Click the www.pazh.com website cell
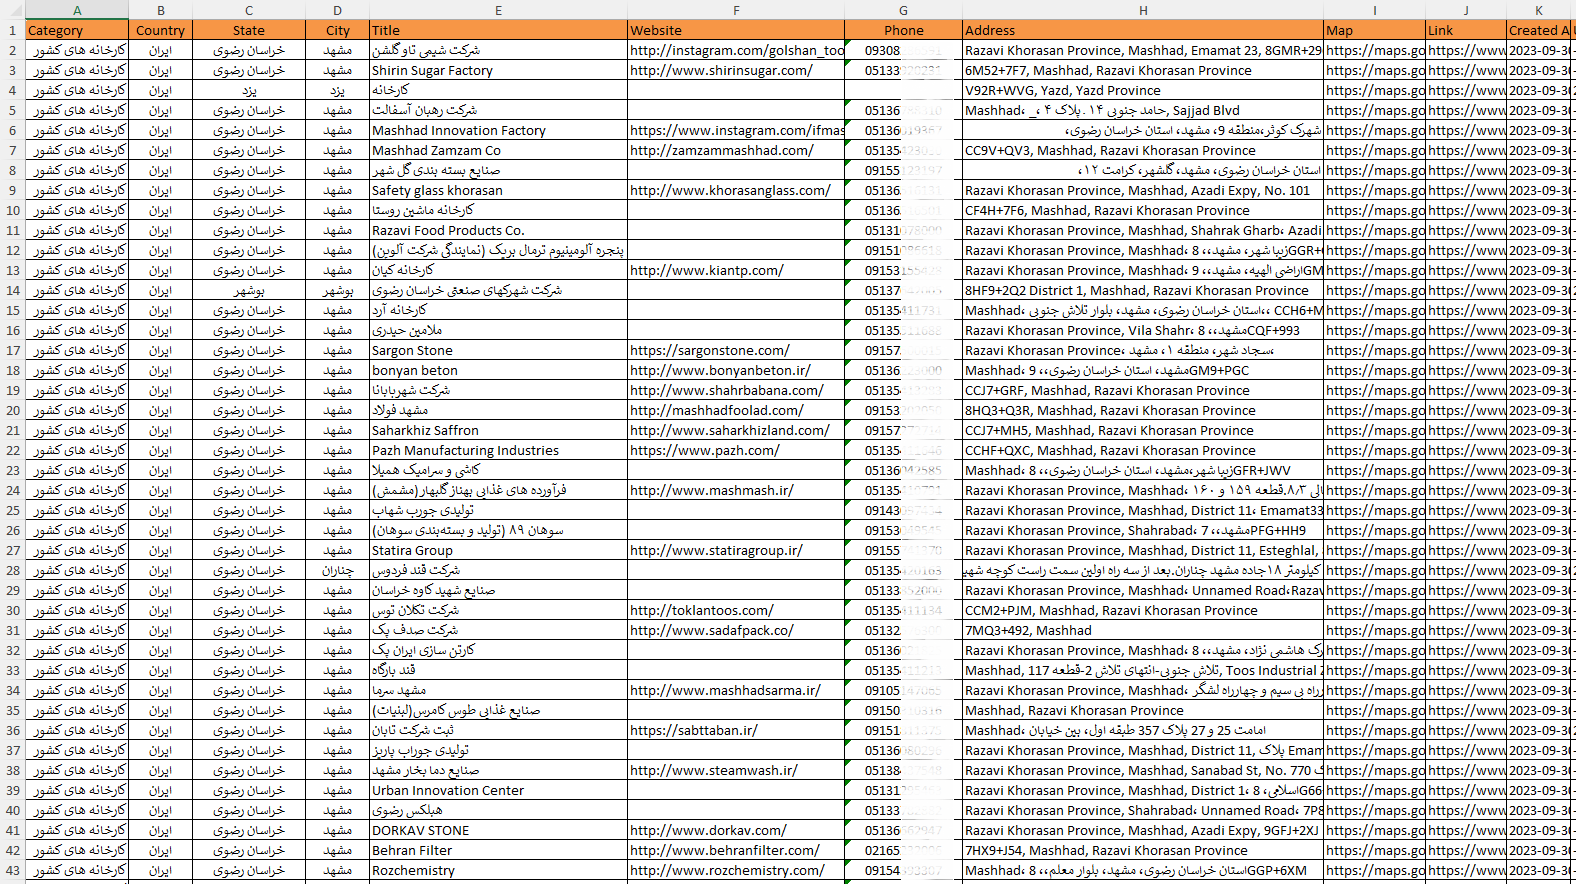 (x=736, y=450)
